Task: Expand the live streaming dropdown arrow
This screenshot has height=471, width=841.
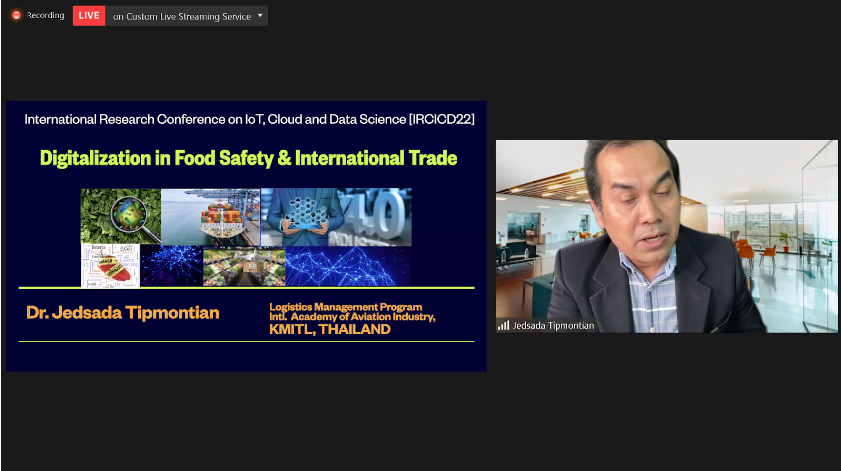Action: pyautogui.click(x=260, y=16)
